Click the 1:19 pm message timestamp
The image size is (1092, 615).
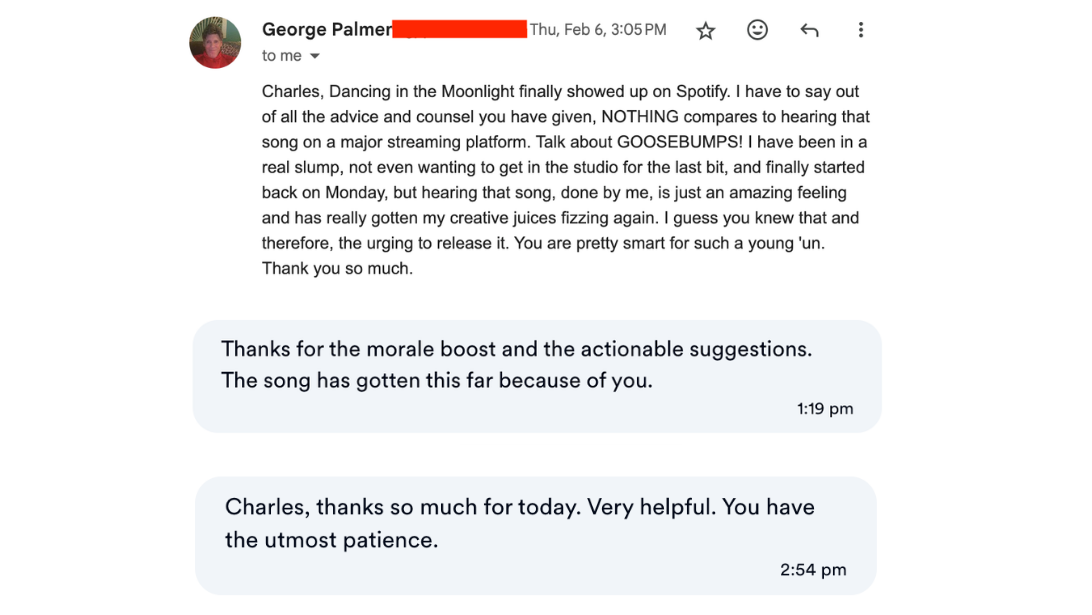(x=825, y=408)
